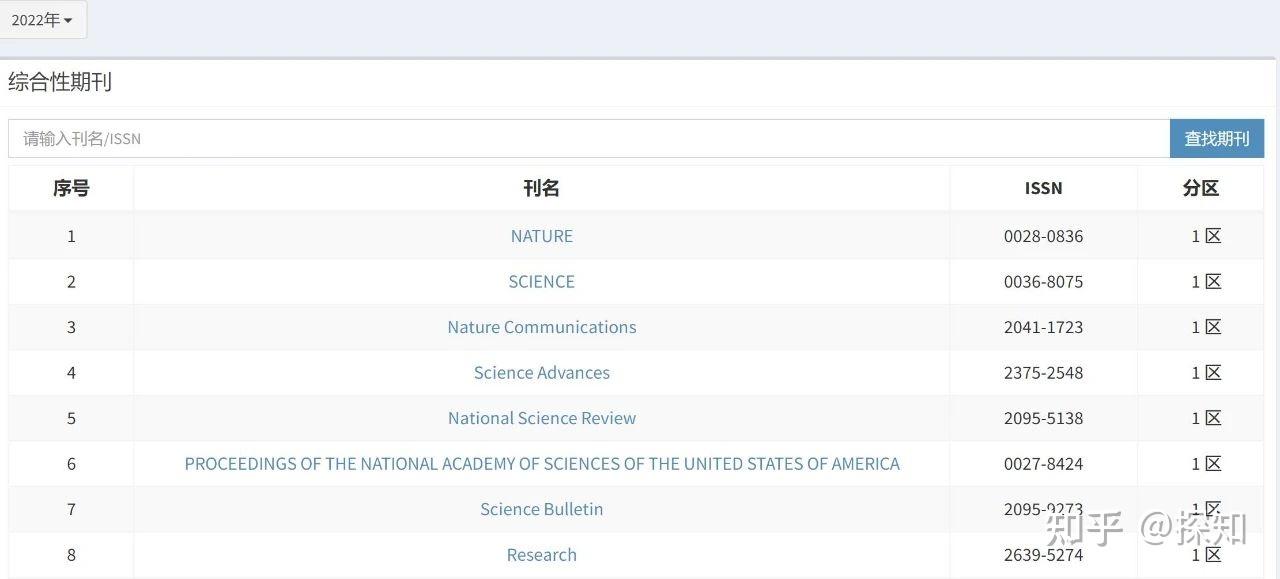Image resolution: width=1280 pixels, height=579 pixels.
Task: Click the 刊名 column header
Action: 541,188
